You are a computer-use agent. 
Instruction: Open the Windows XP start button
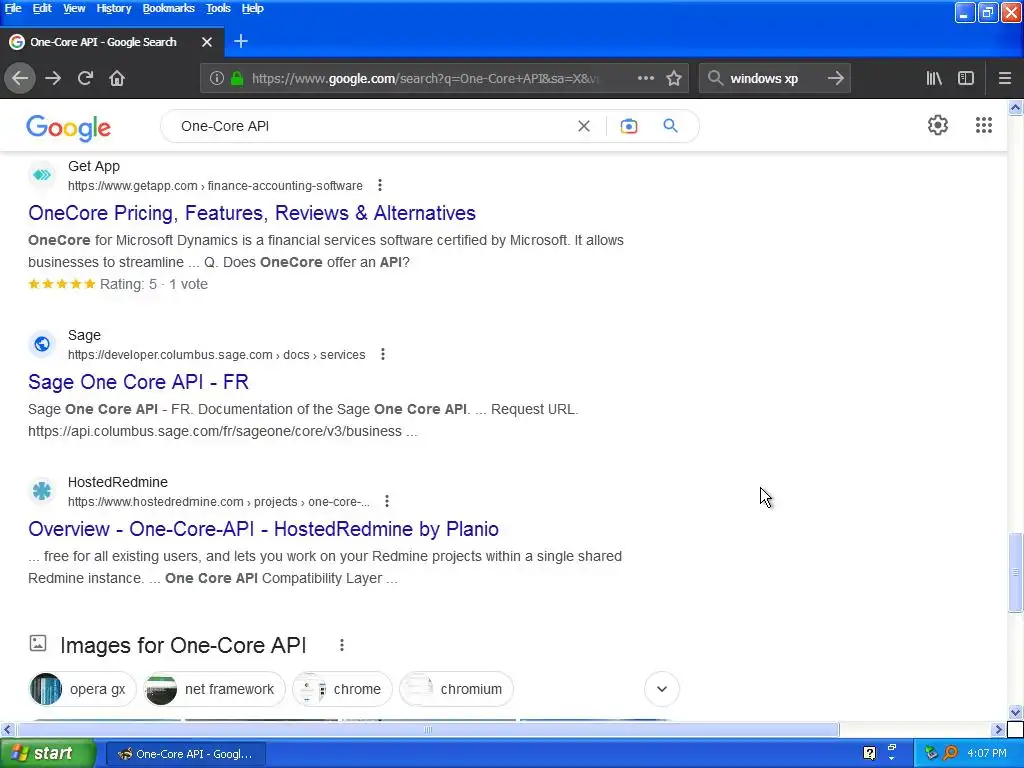[48, 754]
